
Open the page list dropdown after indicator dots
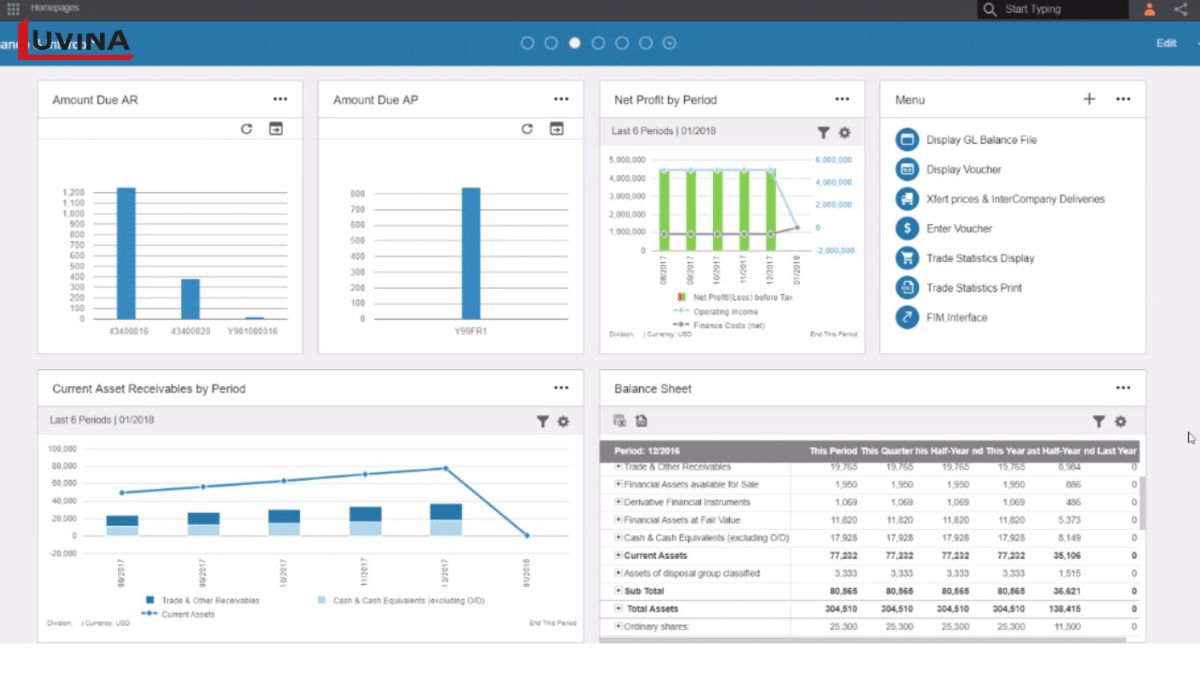pyautogui.click(x=670, y=43)
